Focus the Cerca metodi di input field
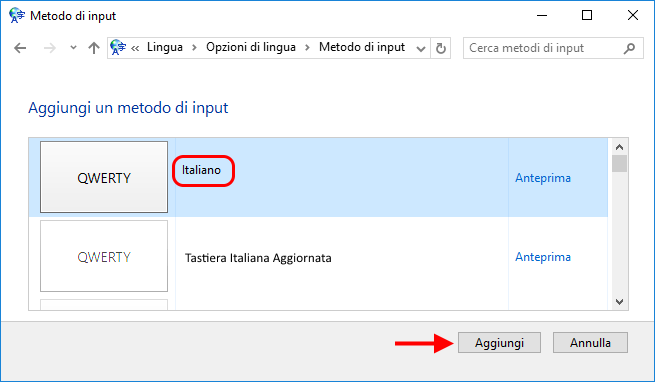Image resolution: width=655 pixels, height=382 pixels. 553,48
